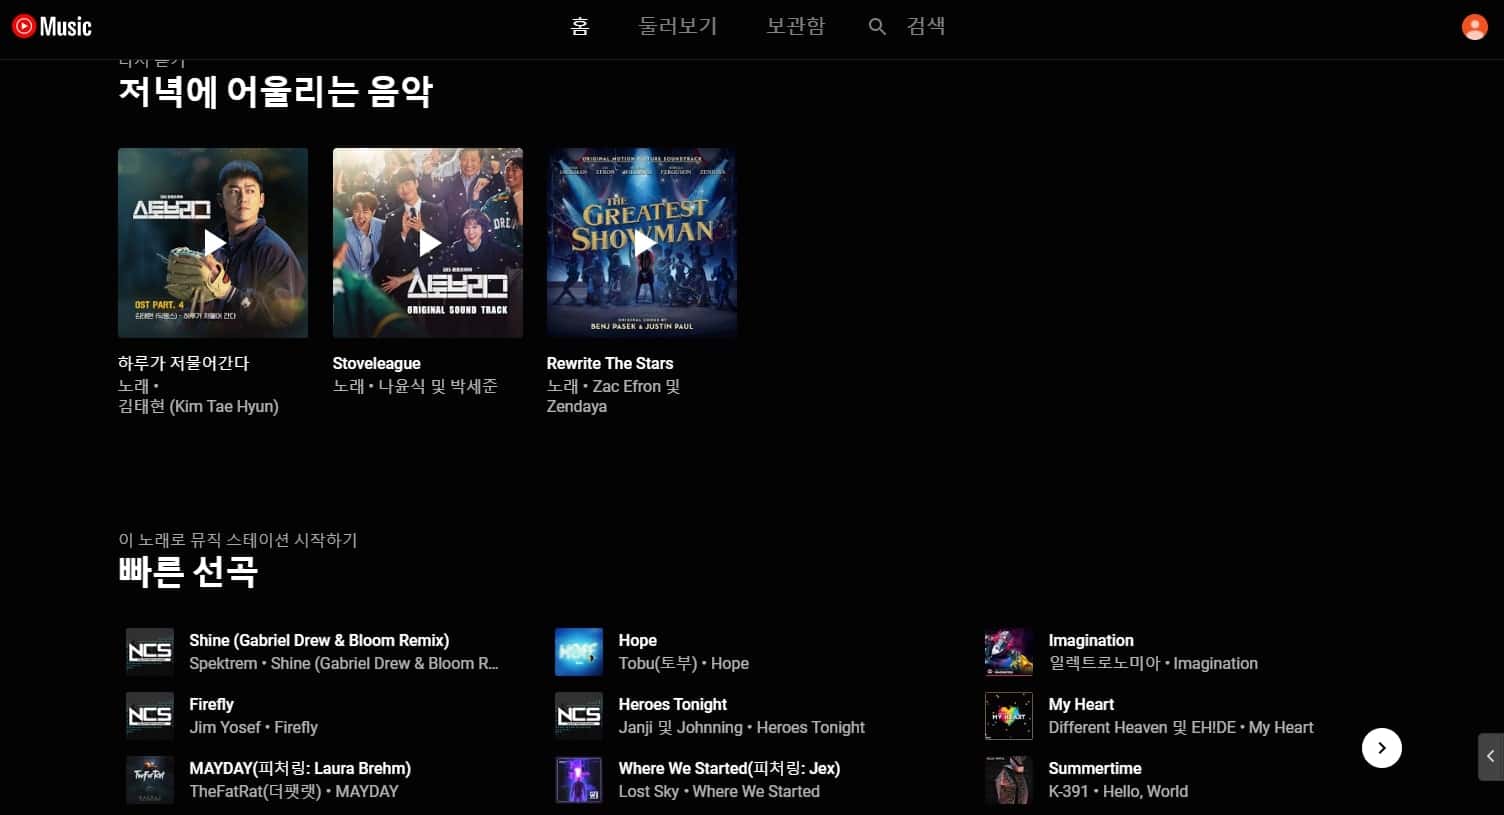Open the song page for Rewrite The Stars
Screen dimensions: 1504x815
coord(610,363)
